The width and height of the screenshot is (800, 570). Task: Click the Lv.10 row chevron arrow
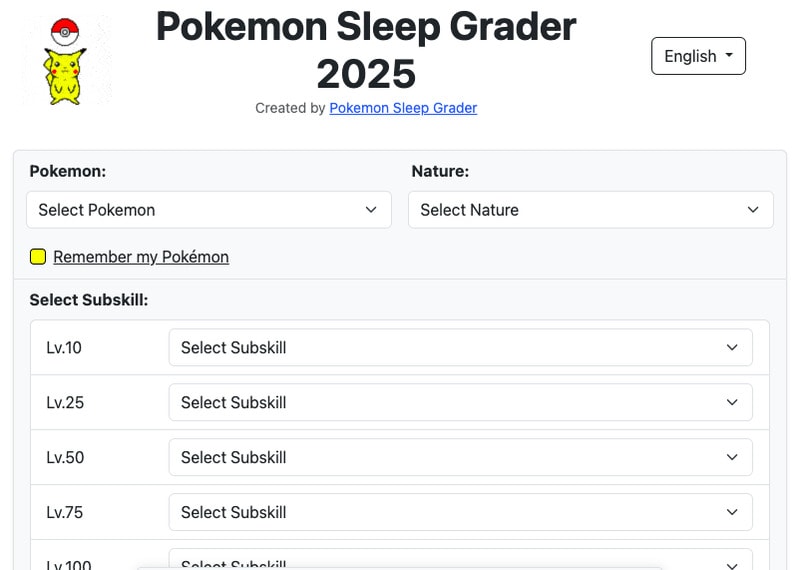click(732, 348)
